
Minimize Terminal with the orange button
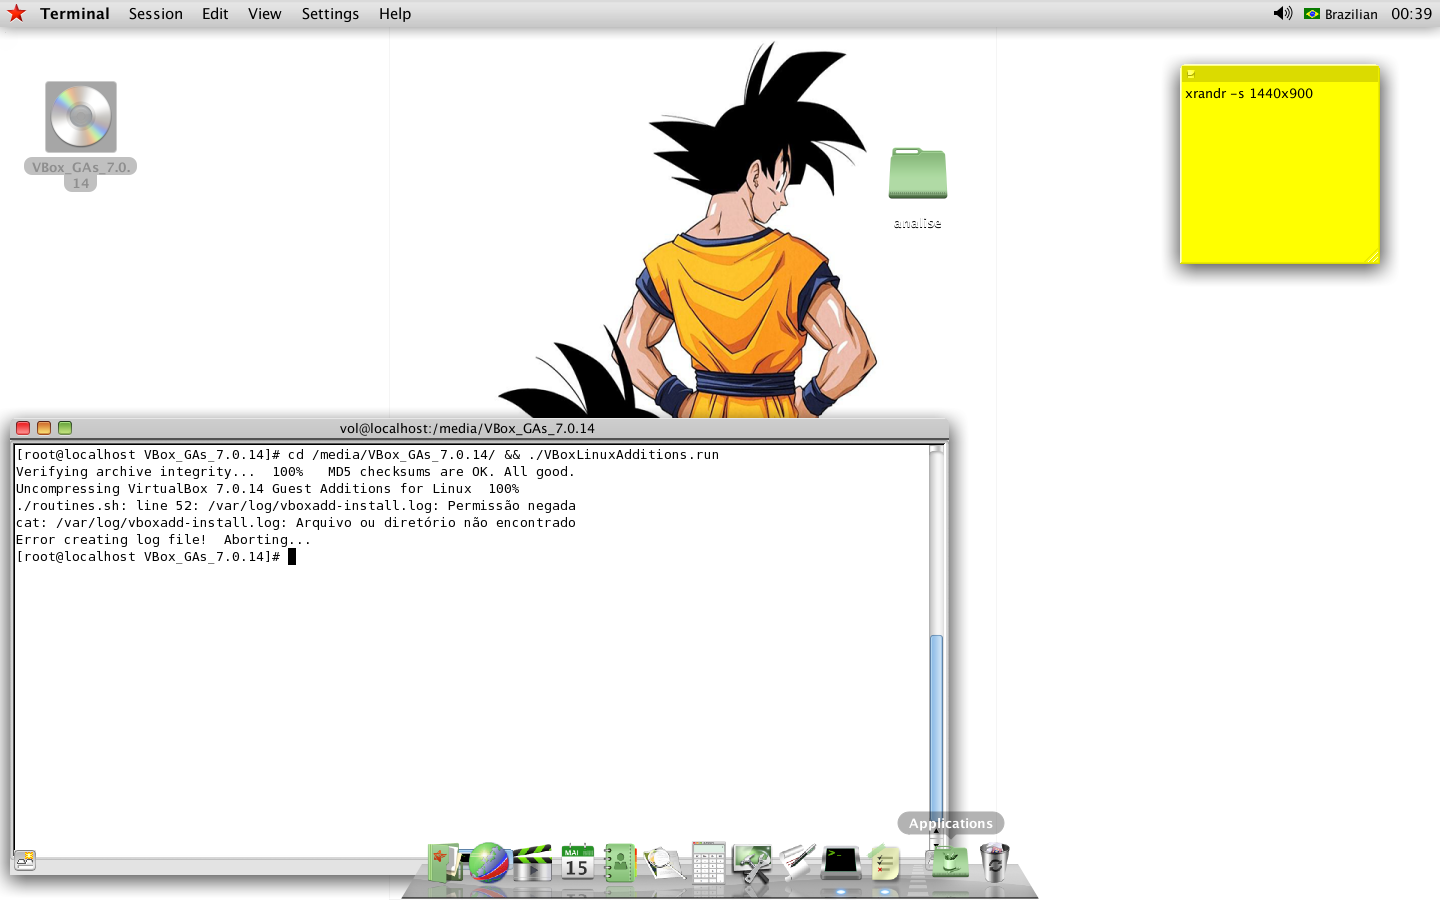click(44, 428)
